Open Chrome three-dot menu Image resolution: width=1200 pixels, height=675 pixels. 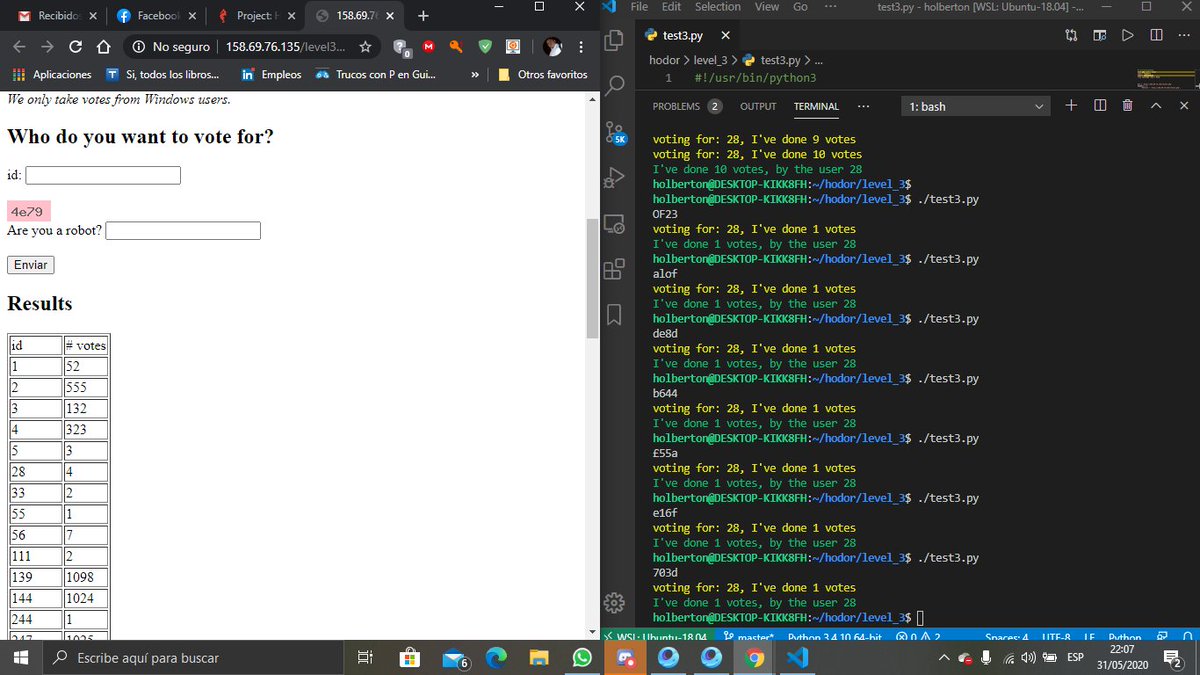[x=583, y=47]
